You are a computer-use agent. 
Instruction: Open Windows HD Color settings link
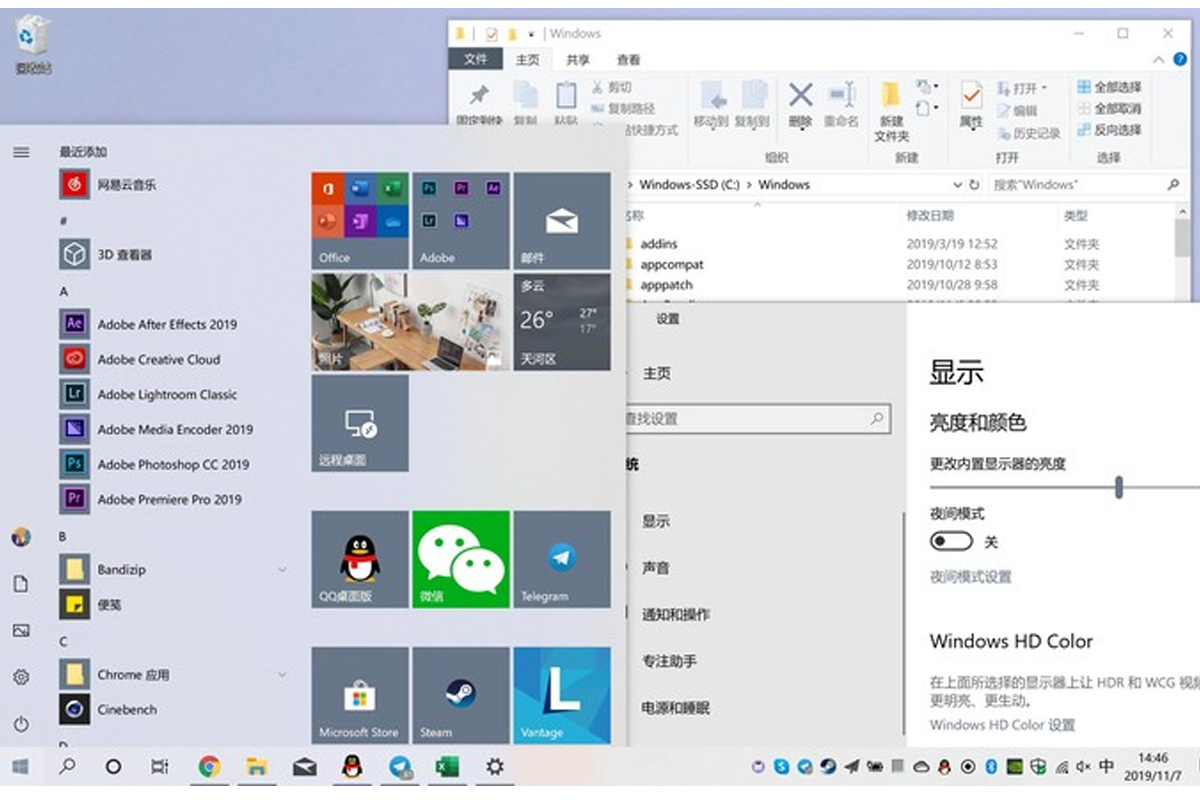[x=1002, y=725]
